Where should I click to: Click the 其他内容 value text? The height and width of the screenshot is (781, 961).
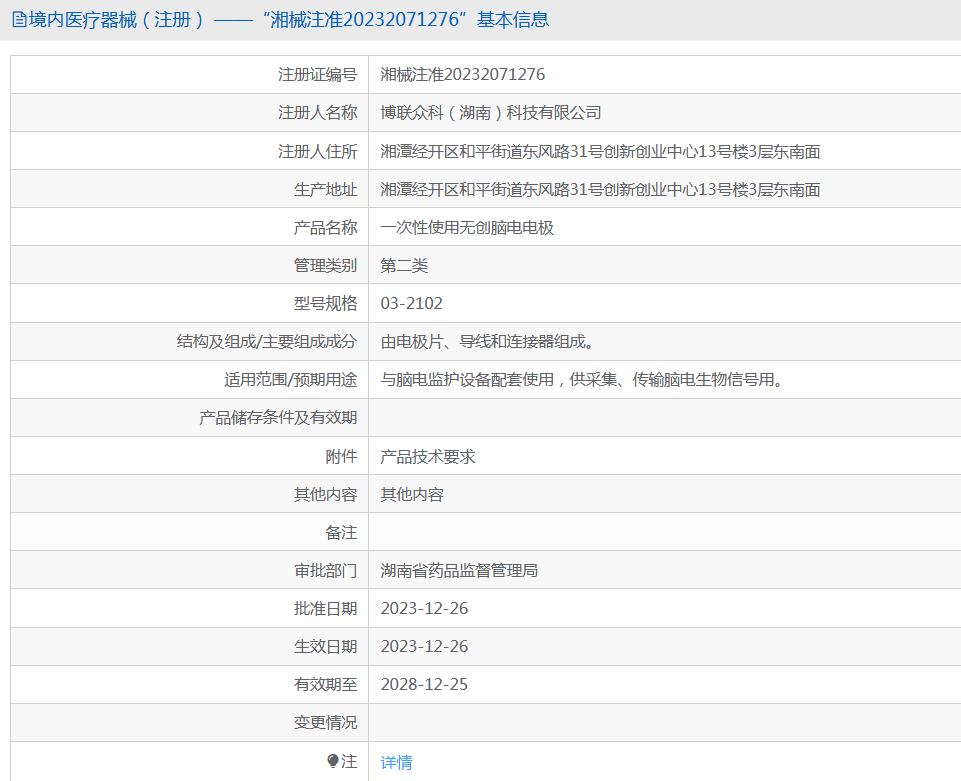412,495
